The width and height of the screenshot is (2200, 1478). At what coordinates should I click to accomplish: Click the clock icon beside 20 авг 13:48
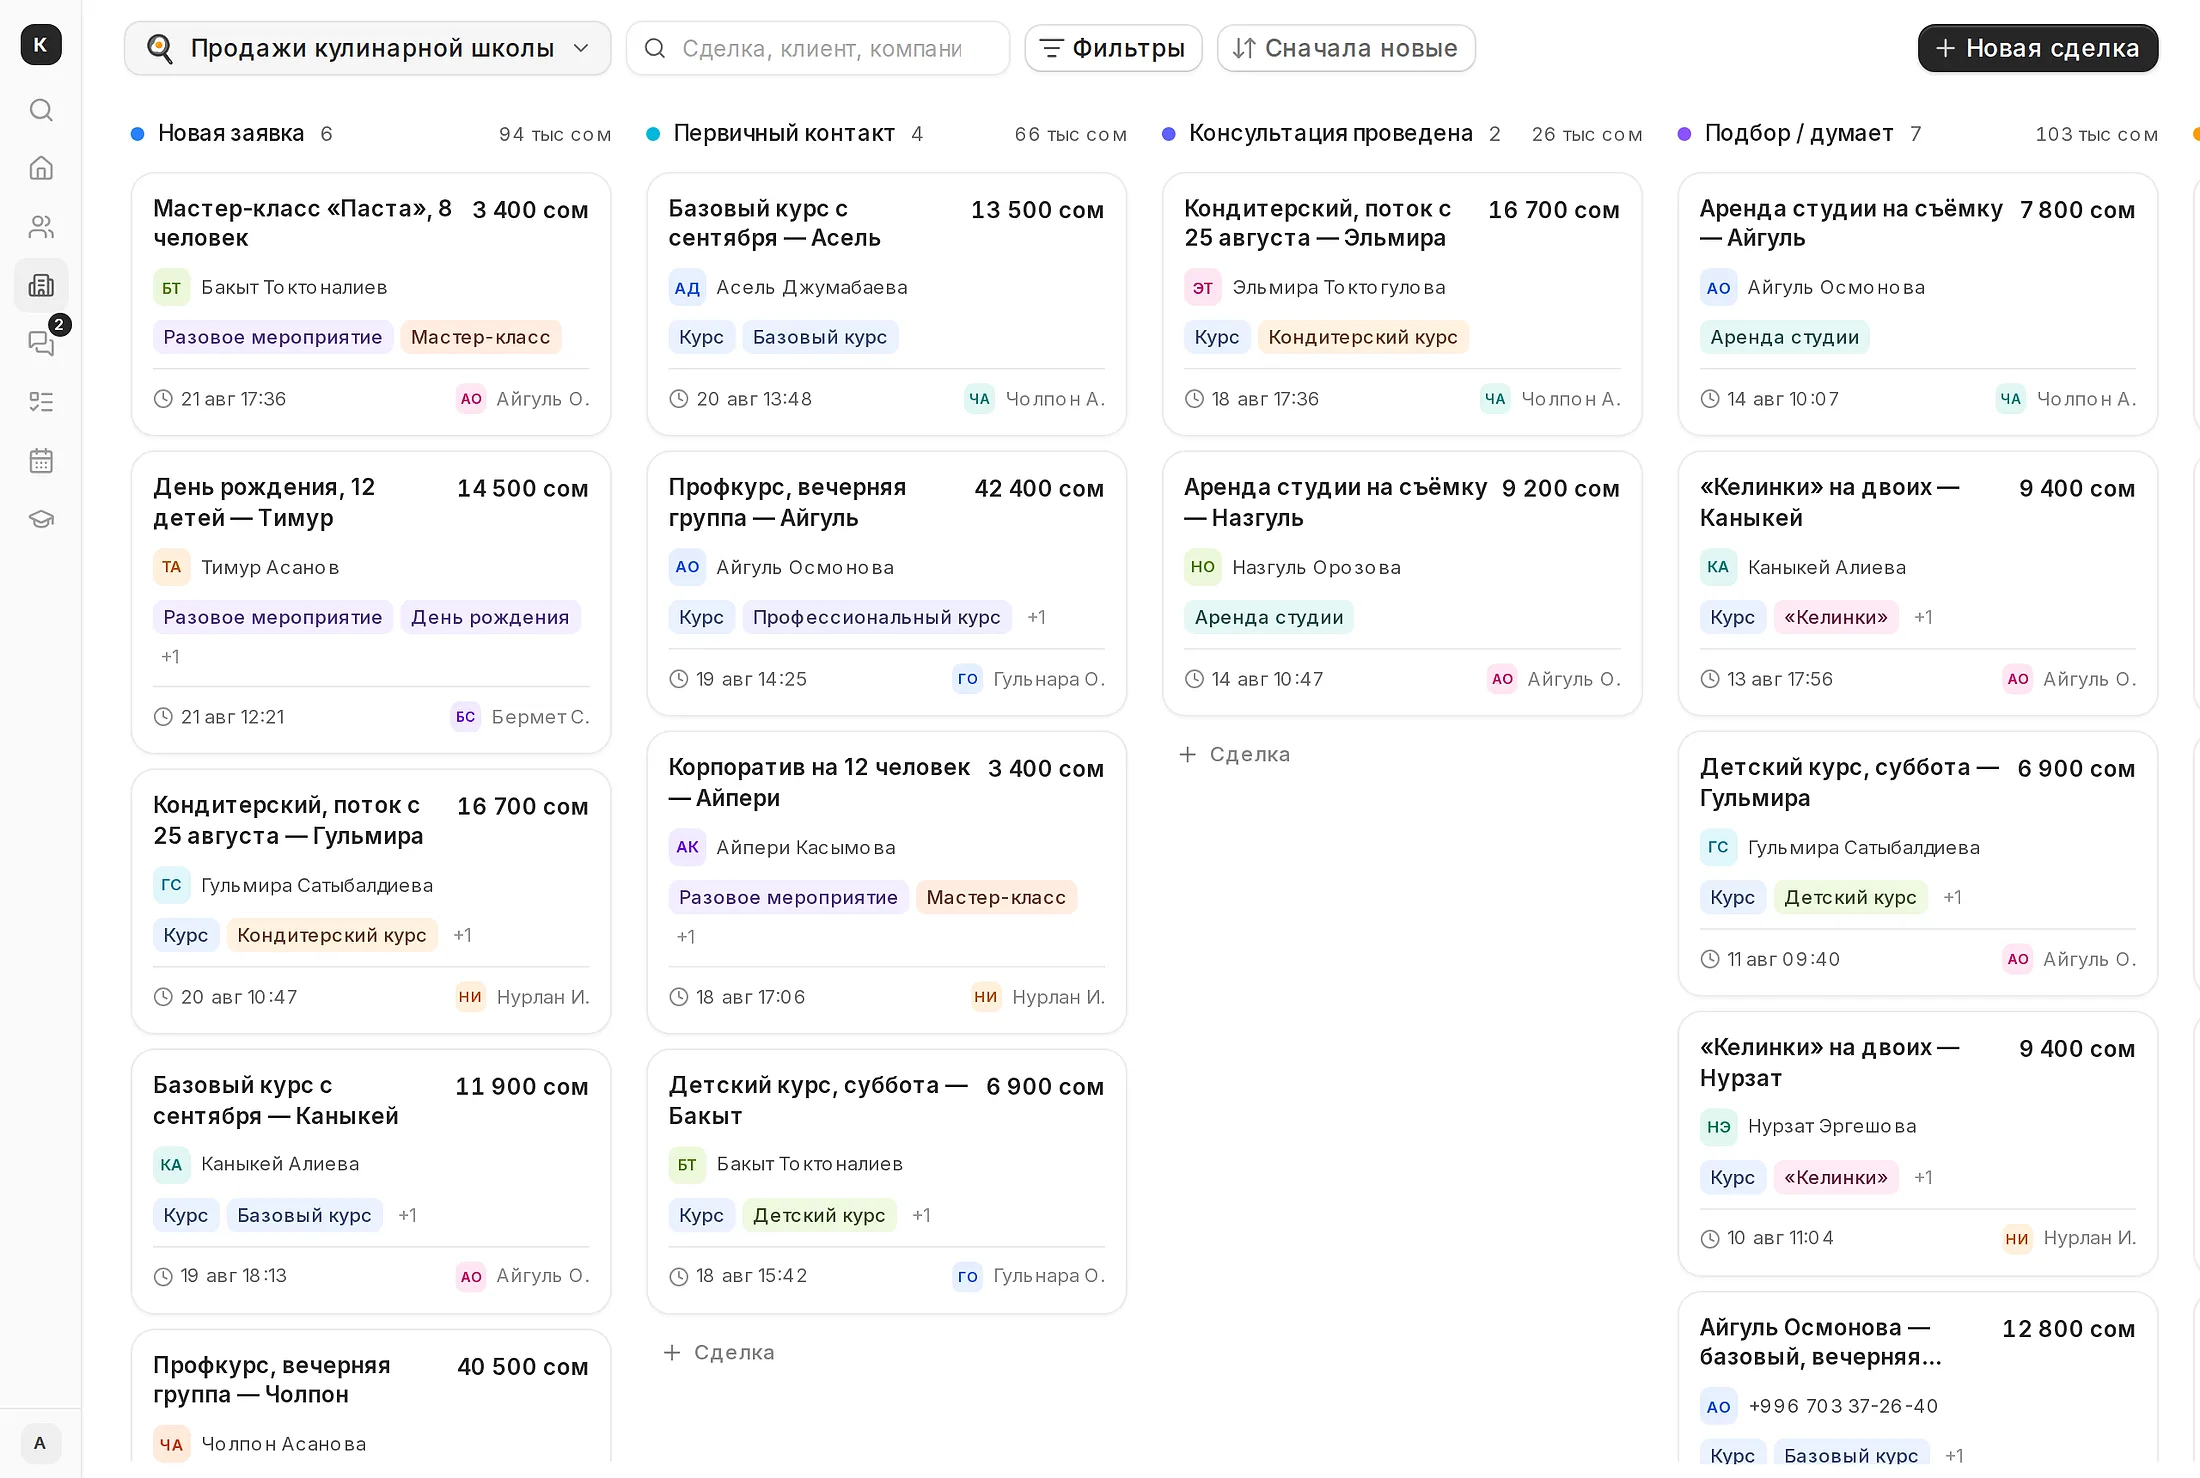679,399
